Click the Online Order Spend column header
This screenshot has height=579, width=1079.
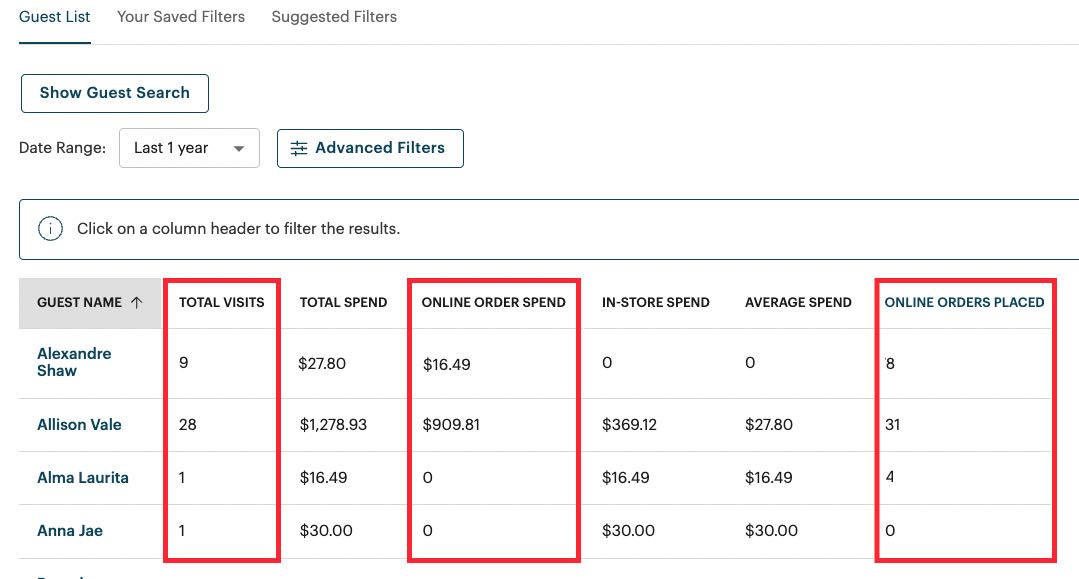[492, 301]
